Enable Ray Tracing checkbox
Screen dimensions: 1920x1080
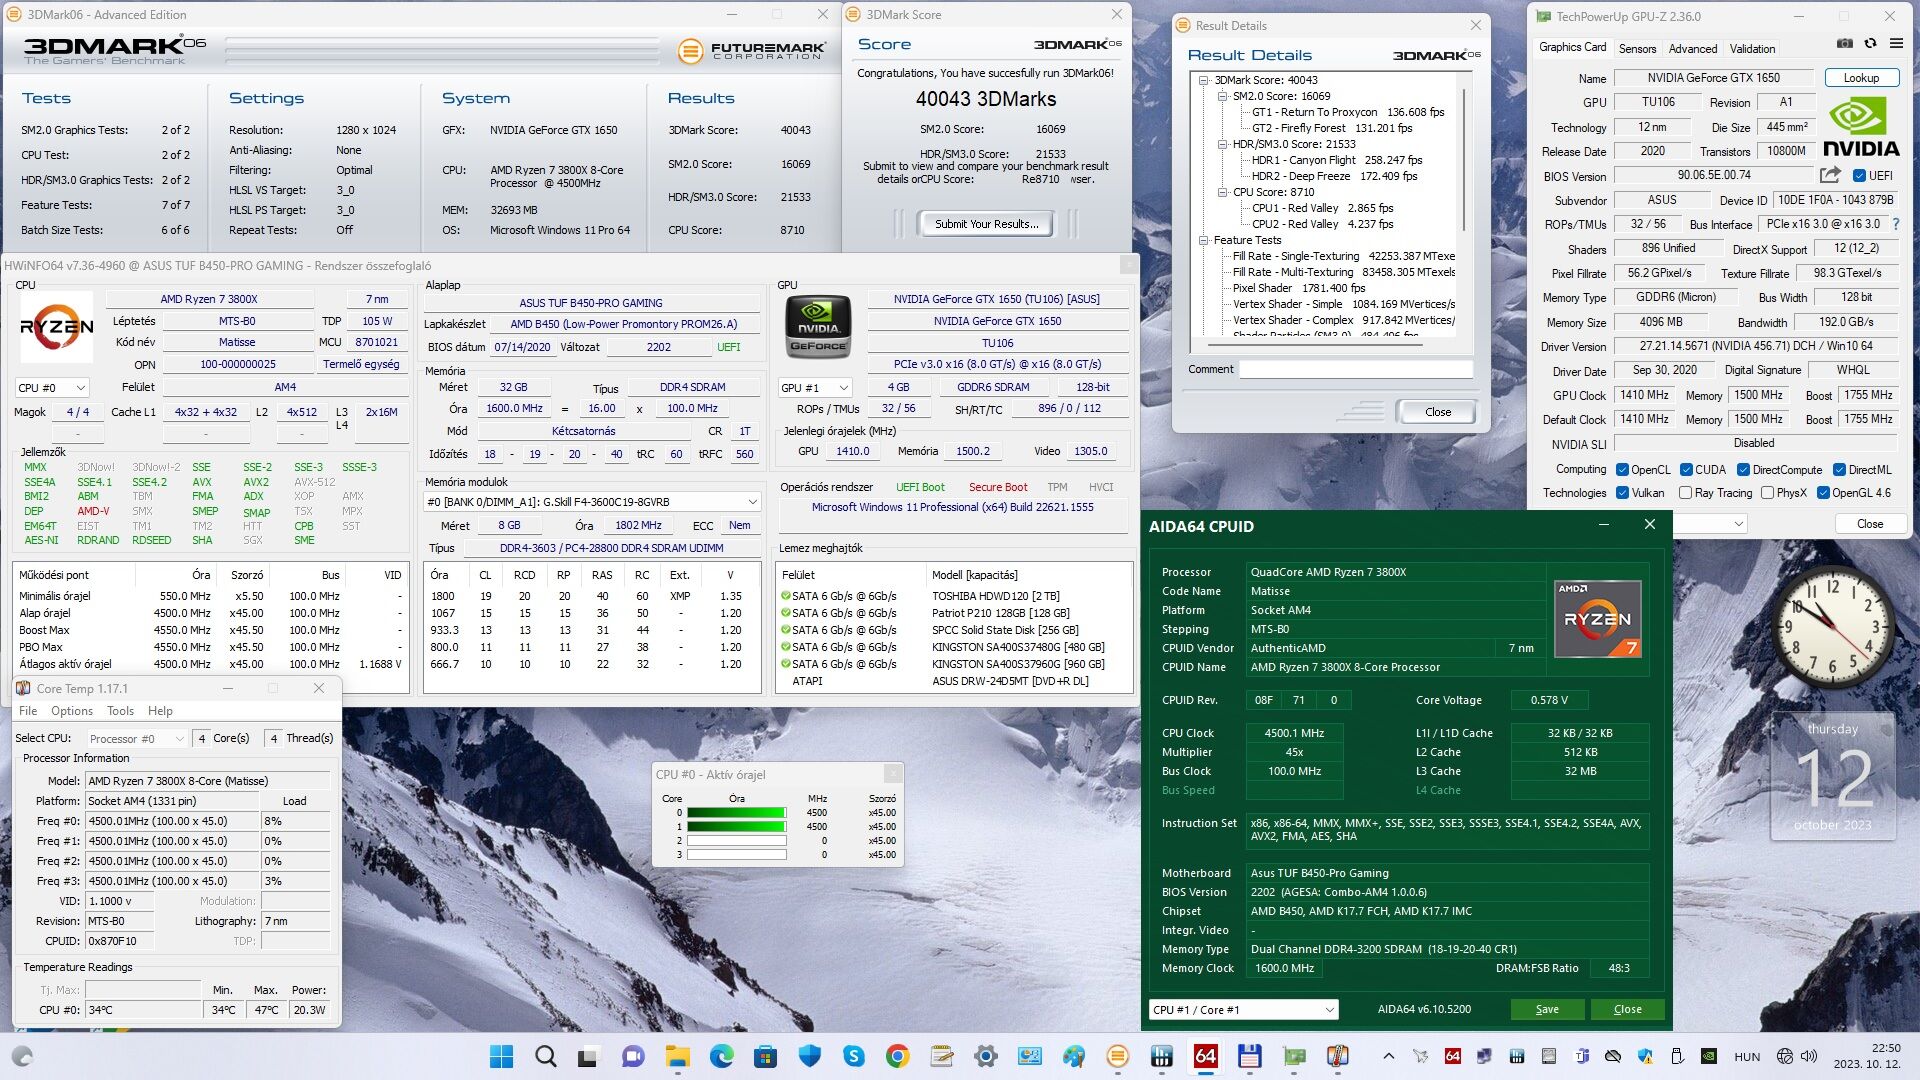tap(1685, 493)
